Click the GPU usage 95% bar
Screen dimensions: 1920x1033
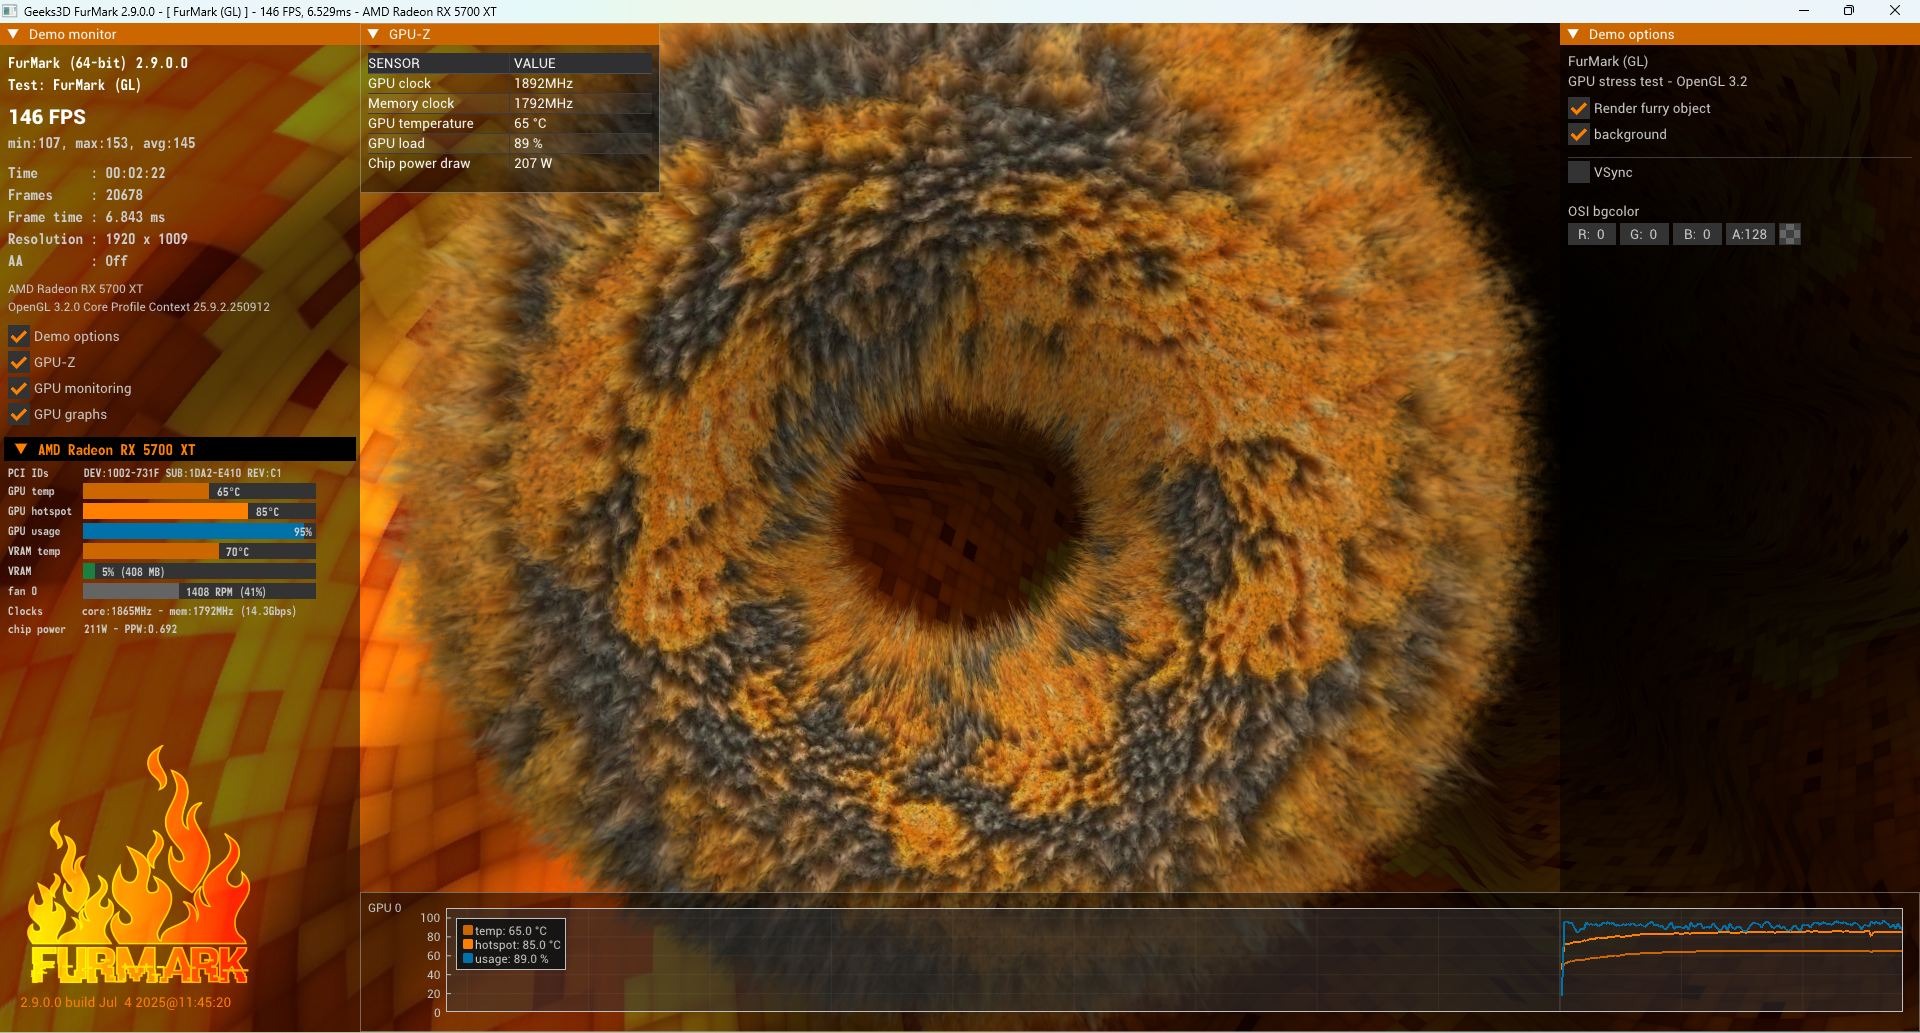pyautogui.click(x=199, y=531)
